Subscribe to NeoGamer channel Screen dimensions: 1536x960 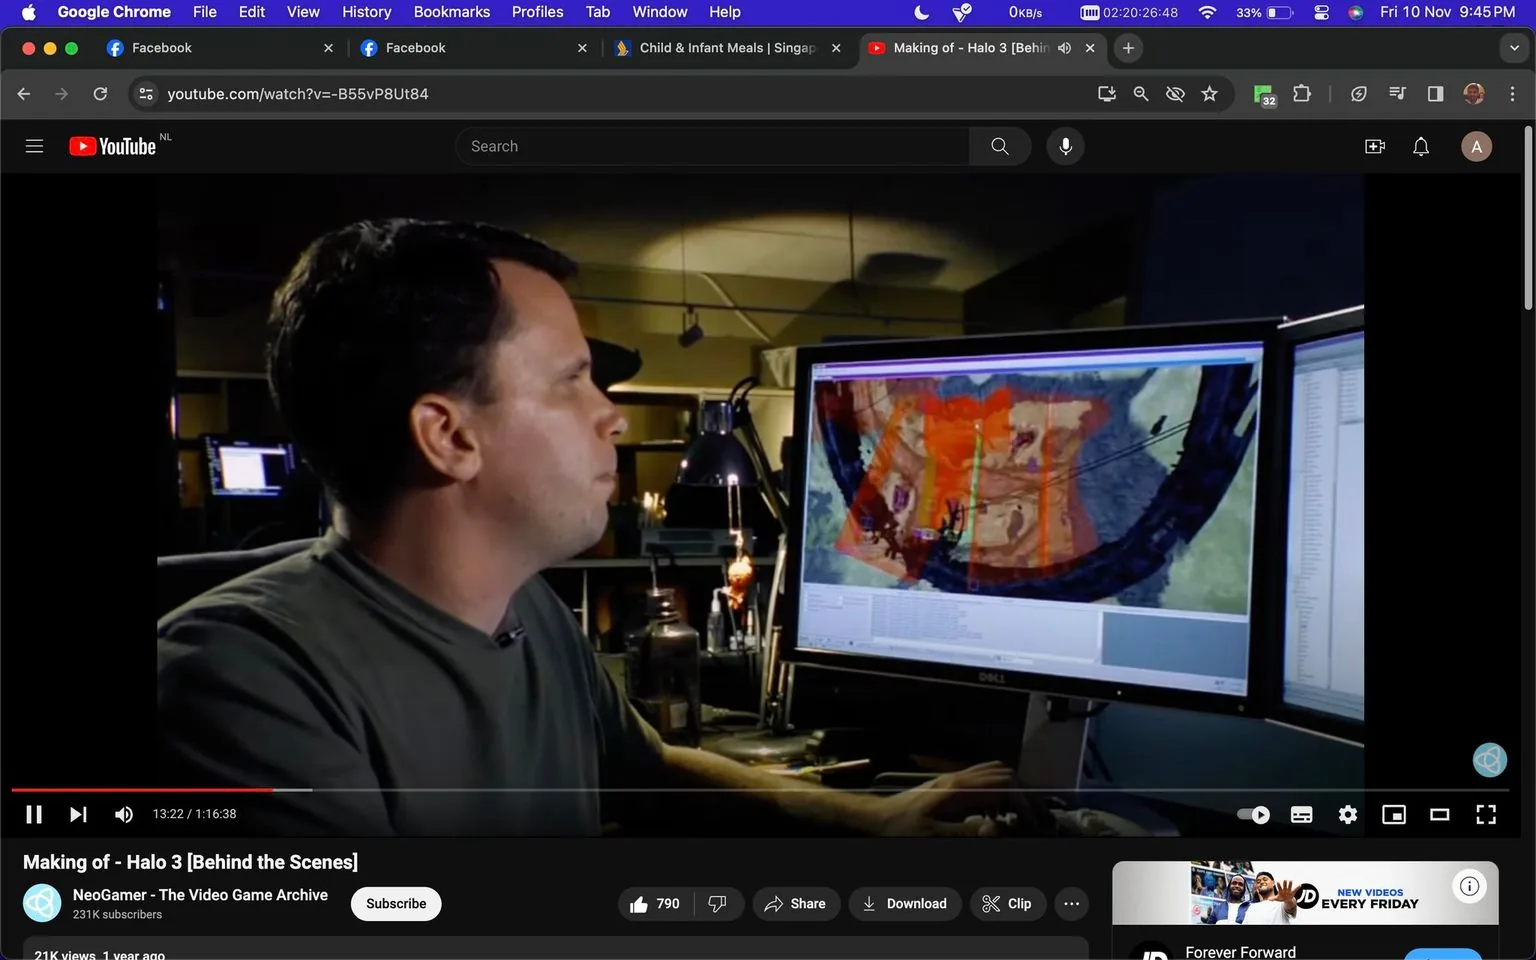click(395, 903)
